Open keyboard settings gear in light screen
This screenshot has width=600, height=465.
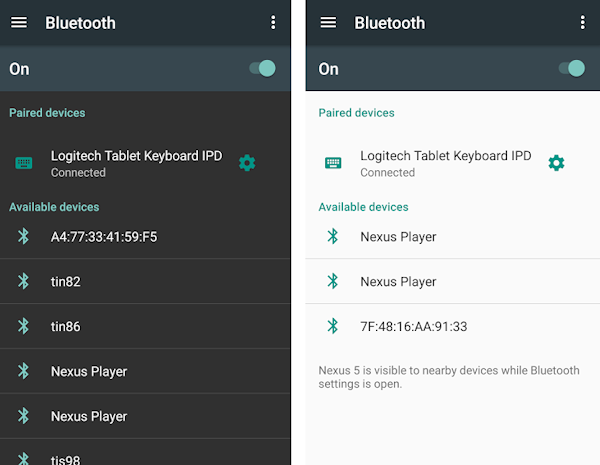pyautogui.click(x=556, y=163)
